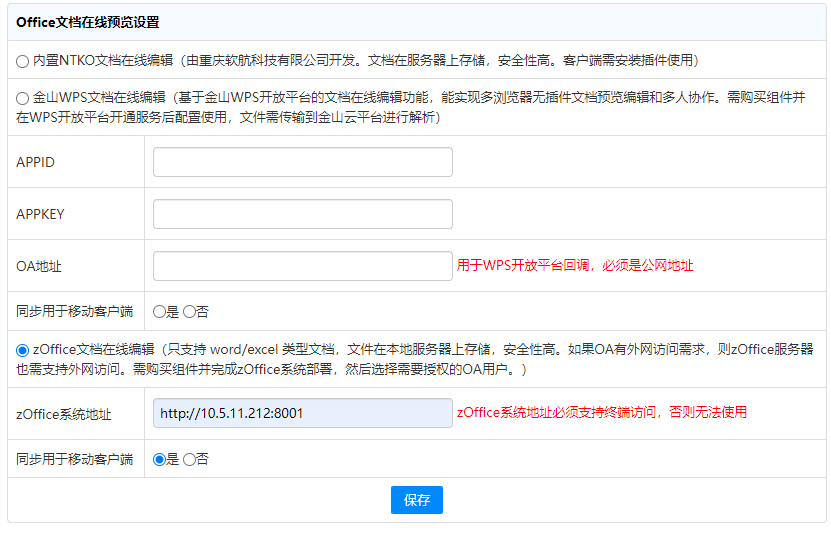Click into the APPKEY input box
Screen dimensions: 831x545
[302, 214]
